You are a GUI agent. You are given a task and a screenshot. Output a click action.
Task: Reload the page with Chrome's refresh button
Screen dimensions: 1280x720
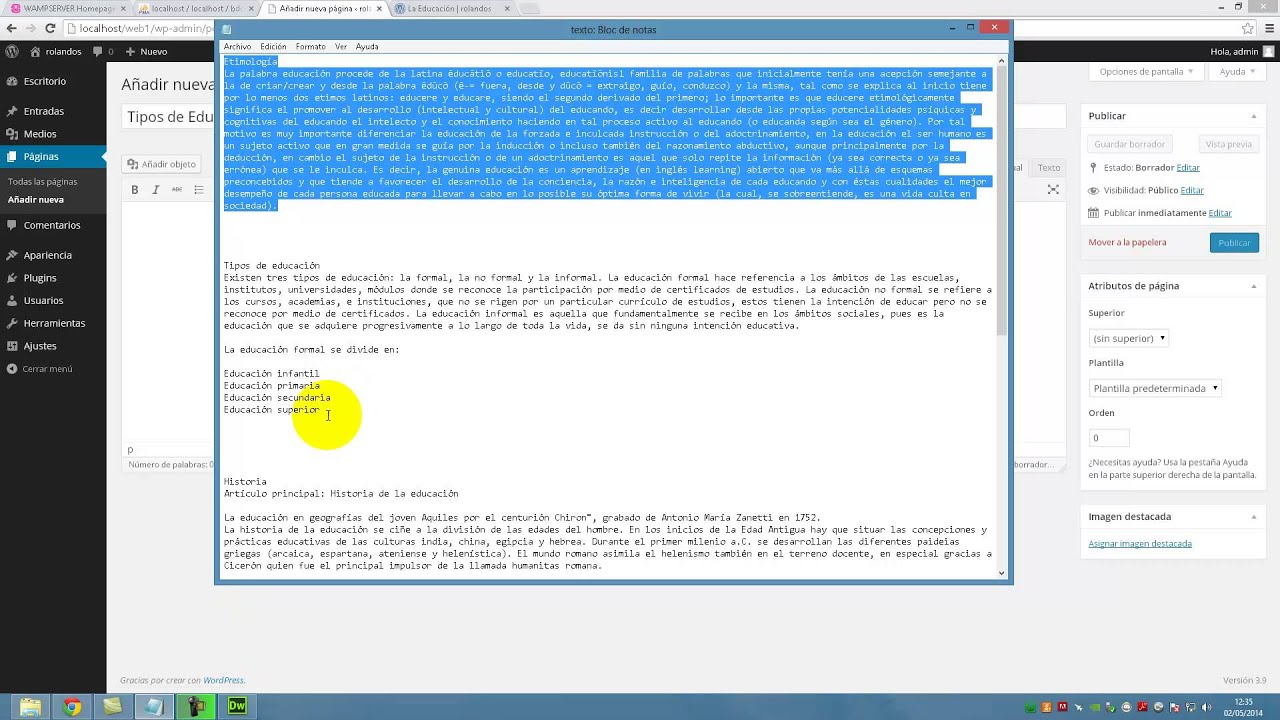pyautogui.click(x=50, y=29)
